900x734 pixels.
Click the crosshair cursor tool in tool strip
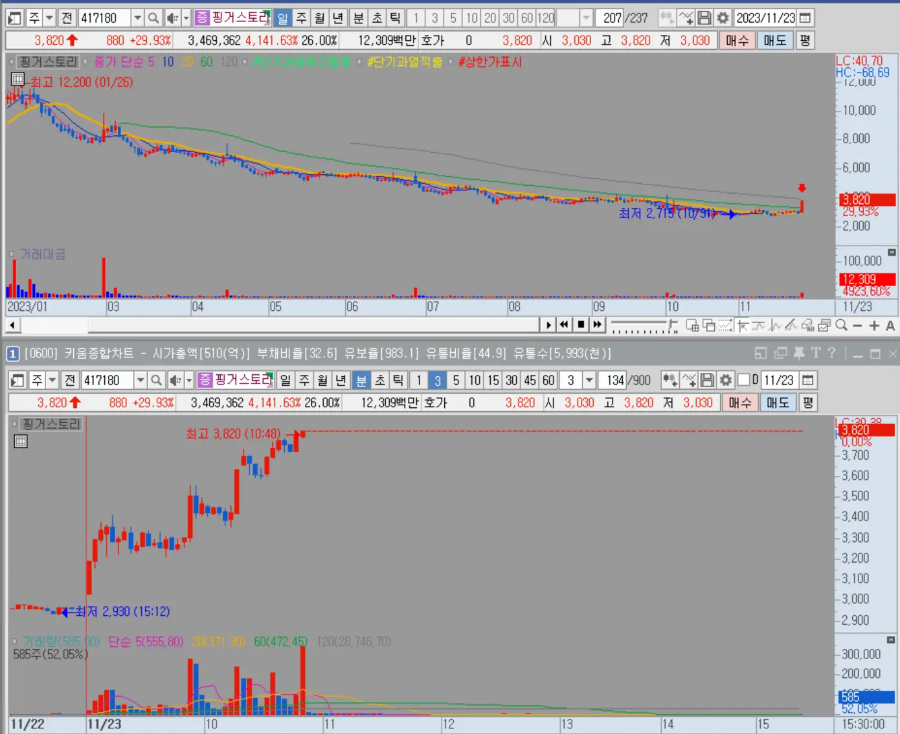click(742, 325)
